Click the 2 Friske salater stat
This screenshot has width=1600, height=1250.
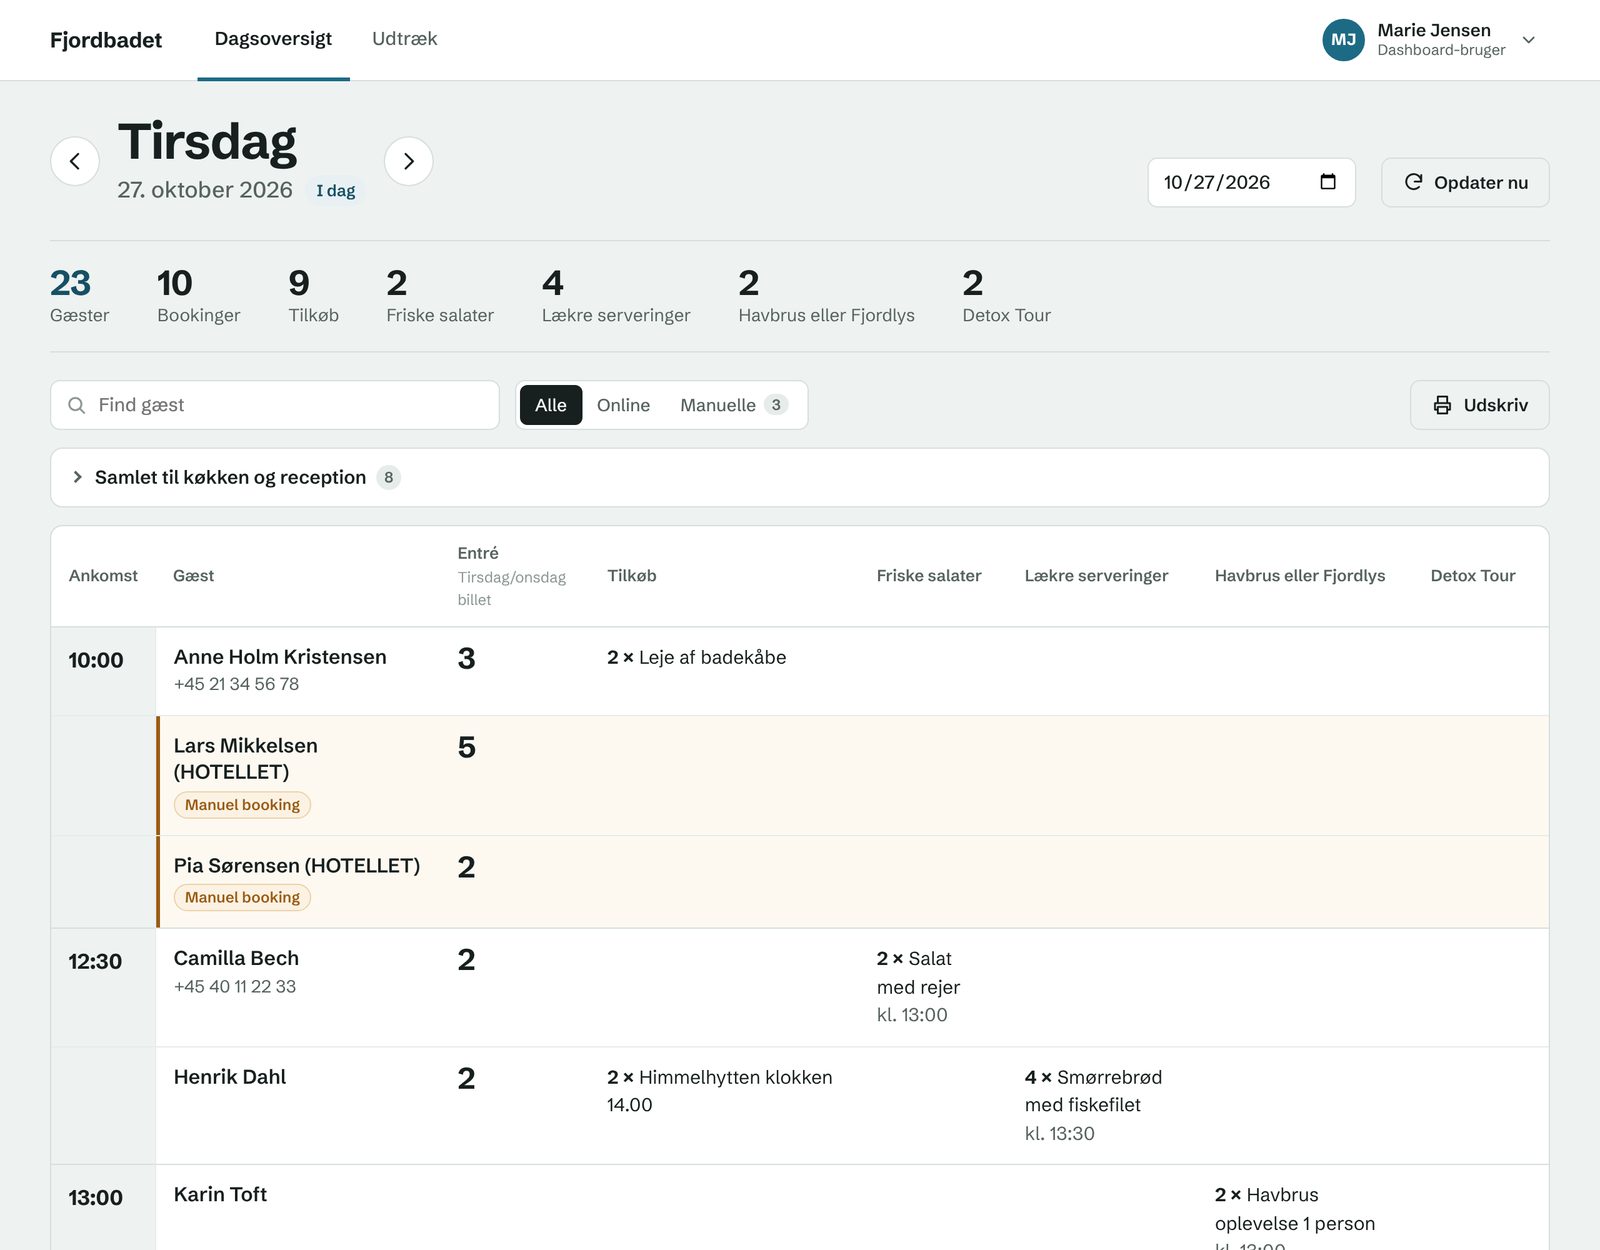pos(440,295)
